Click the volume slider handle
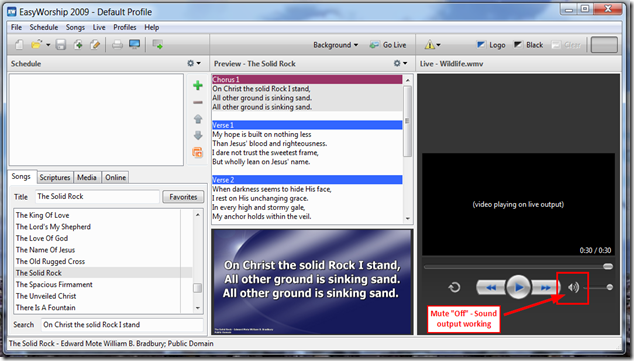The image size is (634, 361). [x=609, y=287]
